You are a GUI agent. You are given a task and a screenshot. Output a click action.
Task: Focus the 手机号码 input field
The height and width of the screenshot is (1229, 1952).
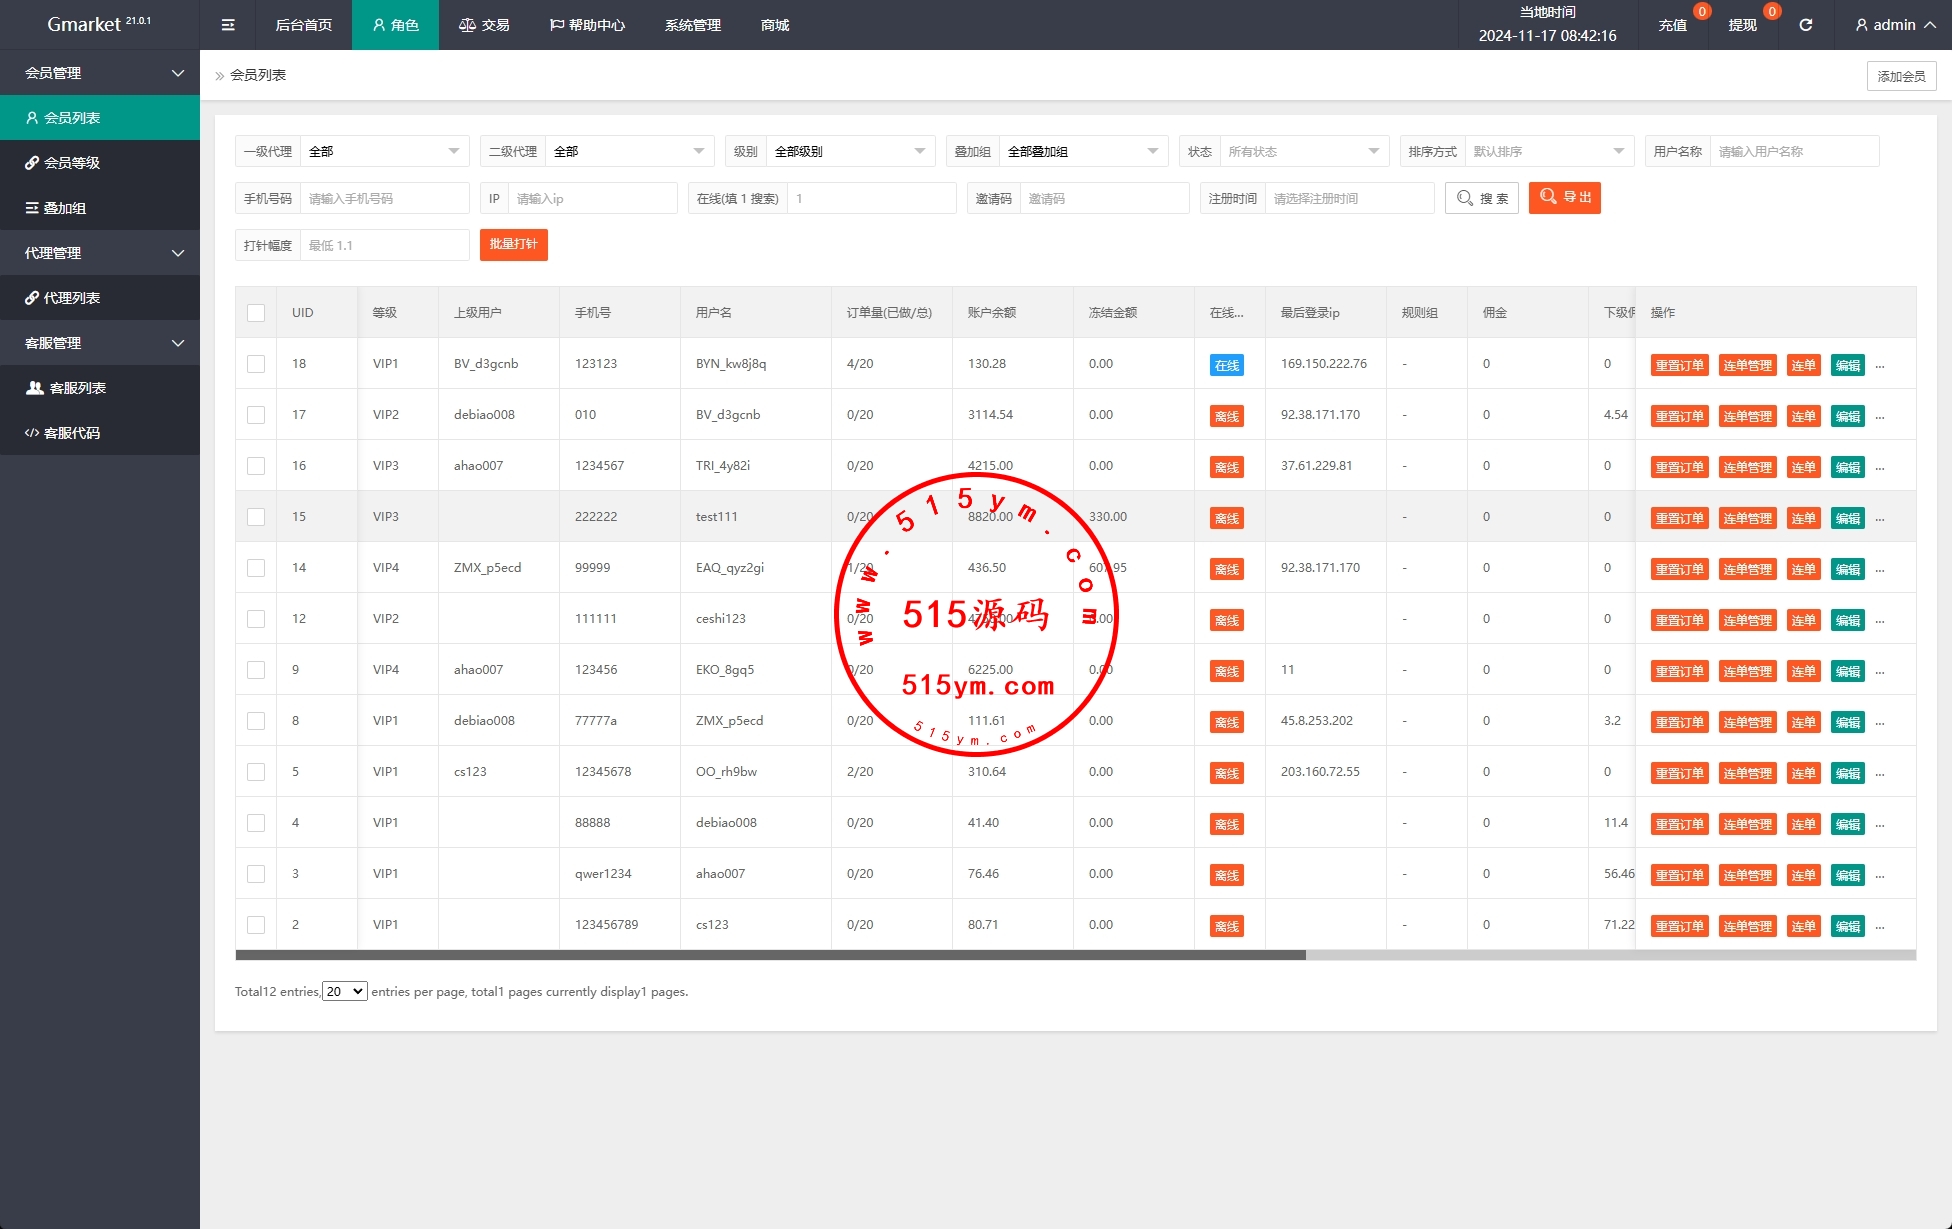(384, 198)
